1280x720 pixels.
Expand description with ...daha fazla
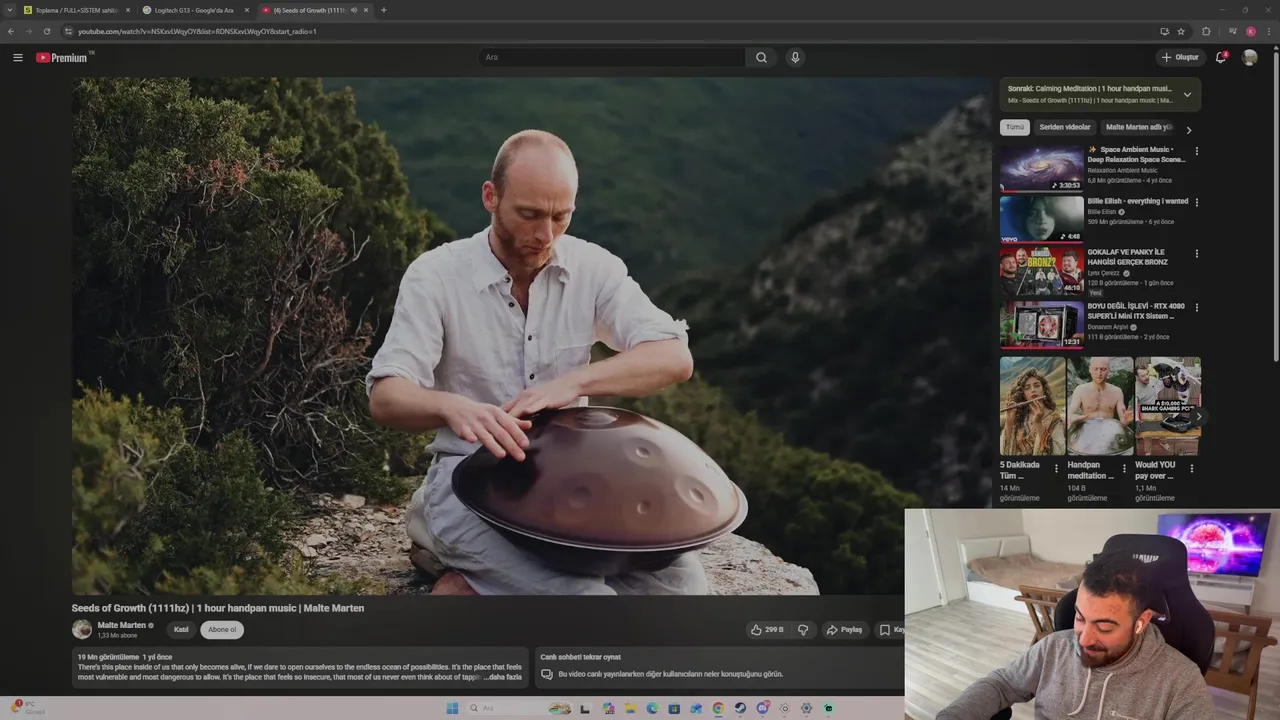(x=503, y=677)
